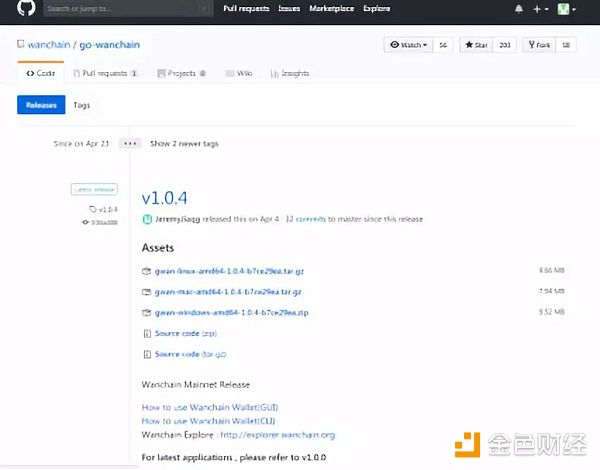Switch to the Code tab
Screen dimensions: 600x470
point(41,73)
